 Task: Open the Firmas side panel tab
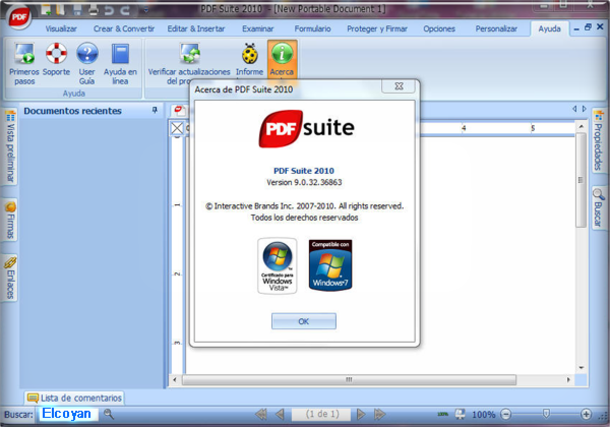[x=10, y=220]
